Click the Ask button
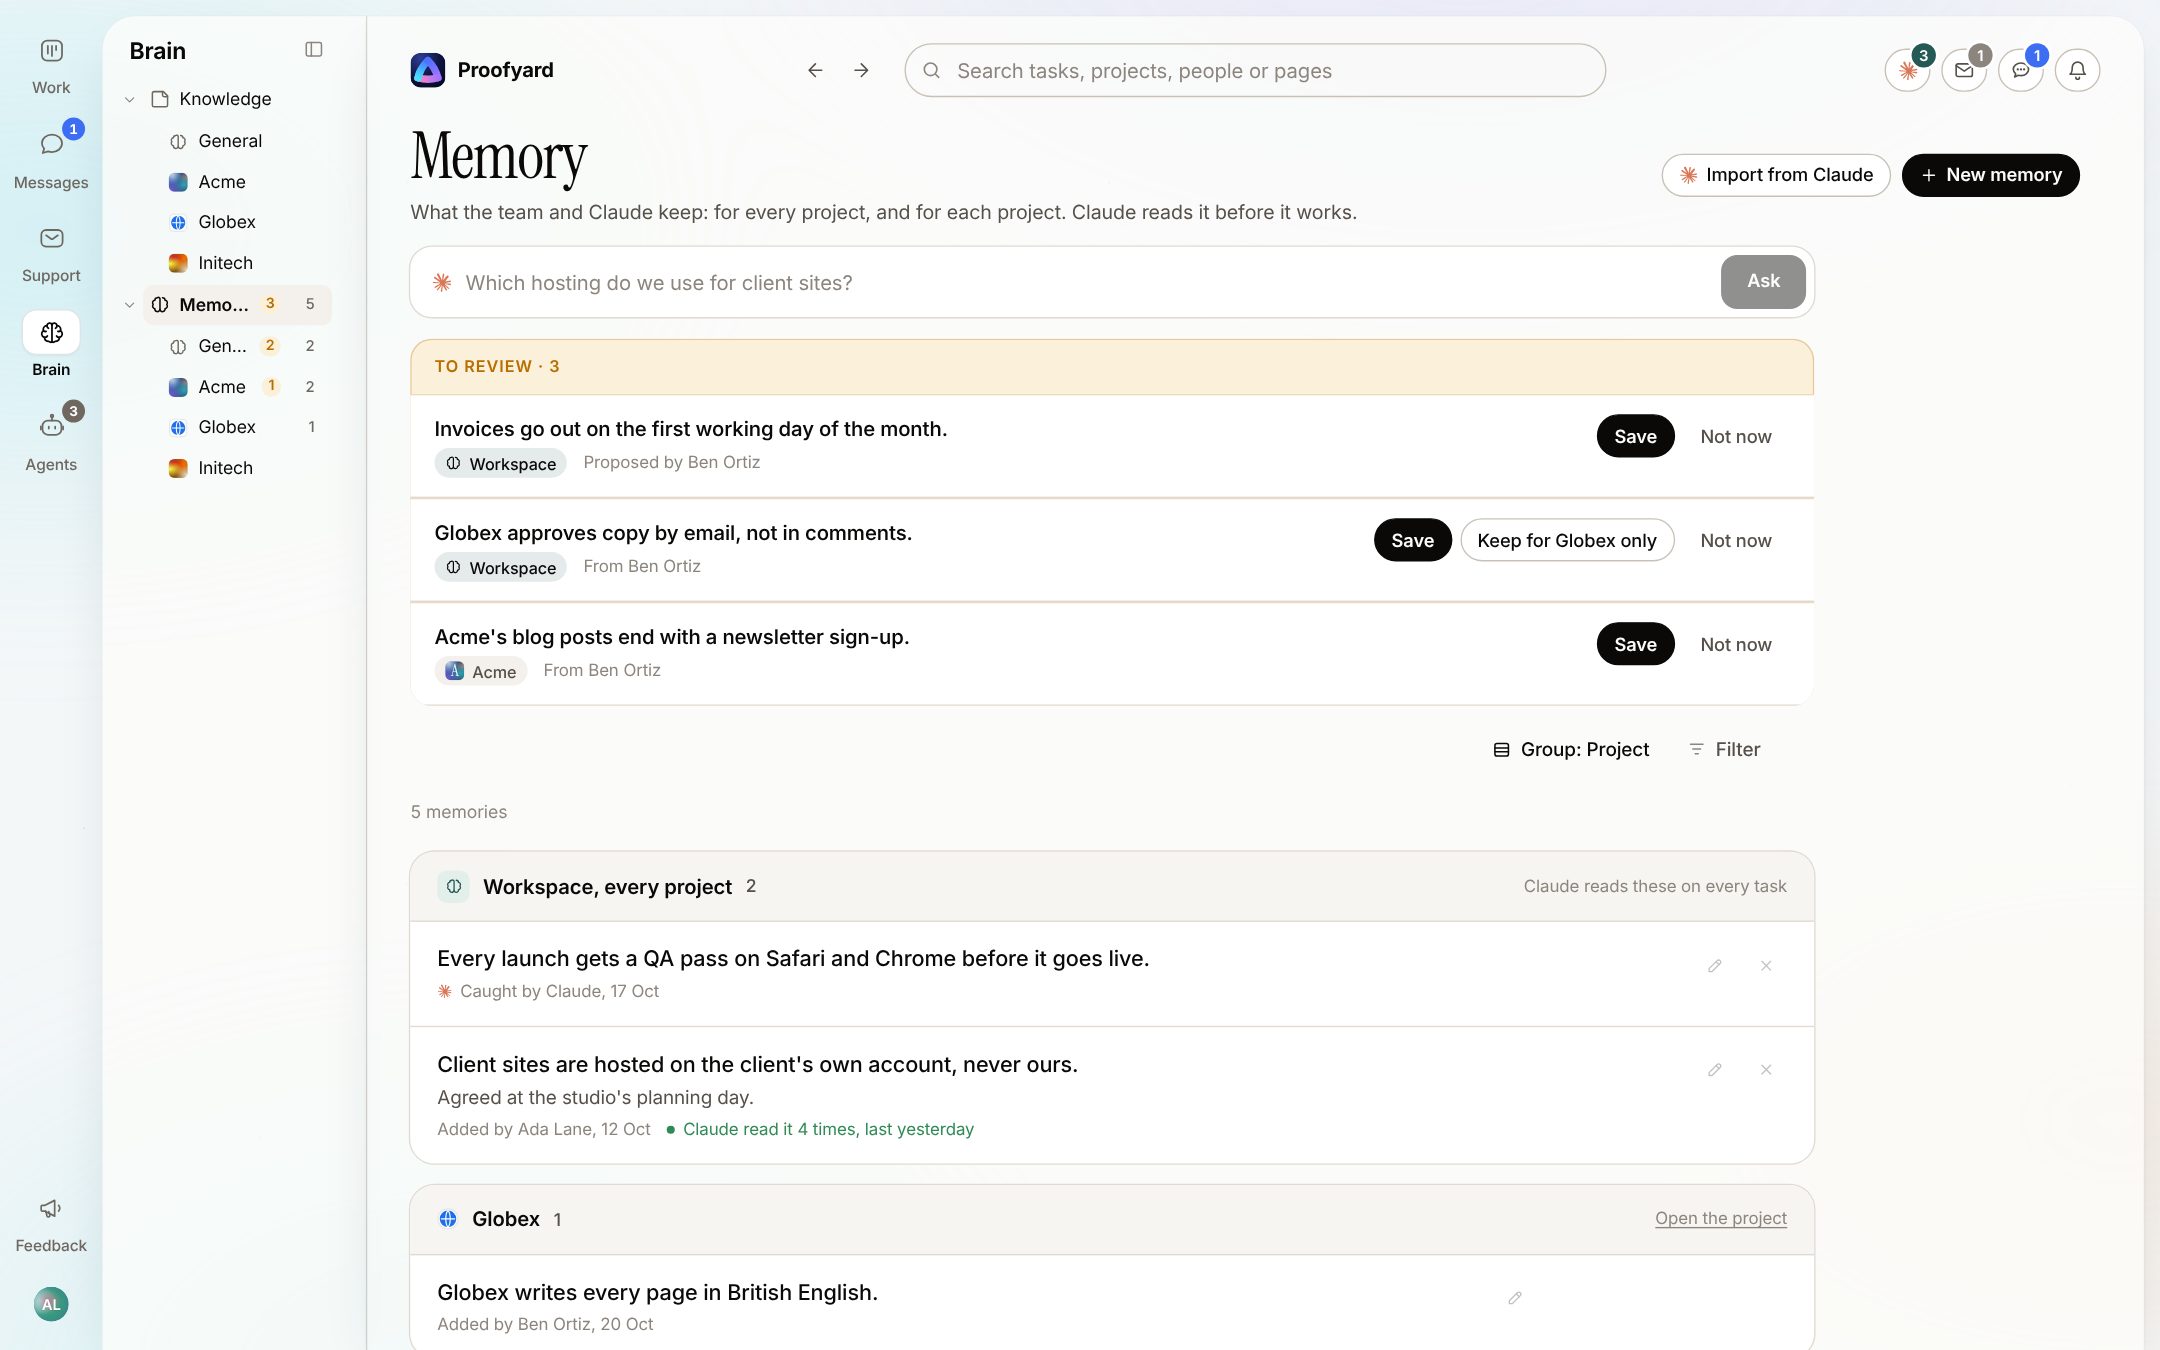The image size is (2160, 1350). click(x=1763, y=281)
